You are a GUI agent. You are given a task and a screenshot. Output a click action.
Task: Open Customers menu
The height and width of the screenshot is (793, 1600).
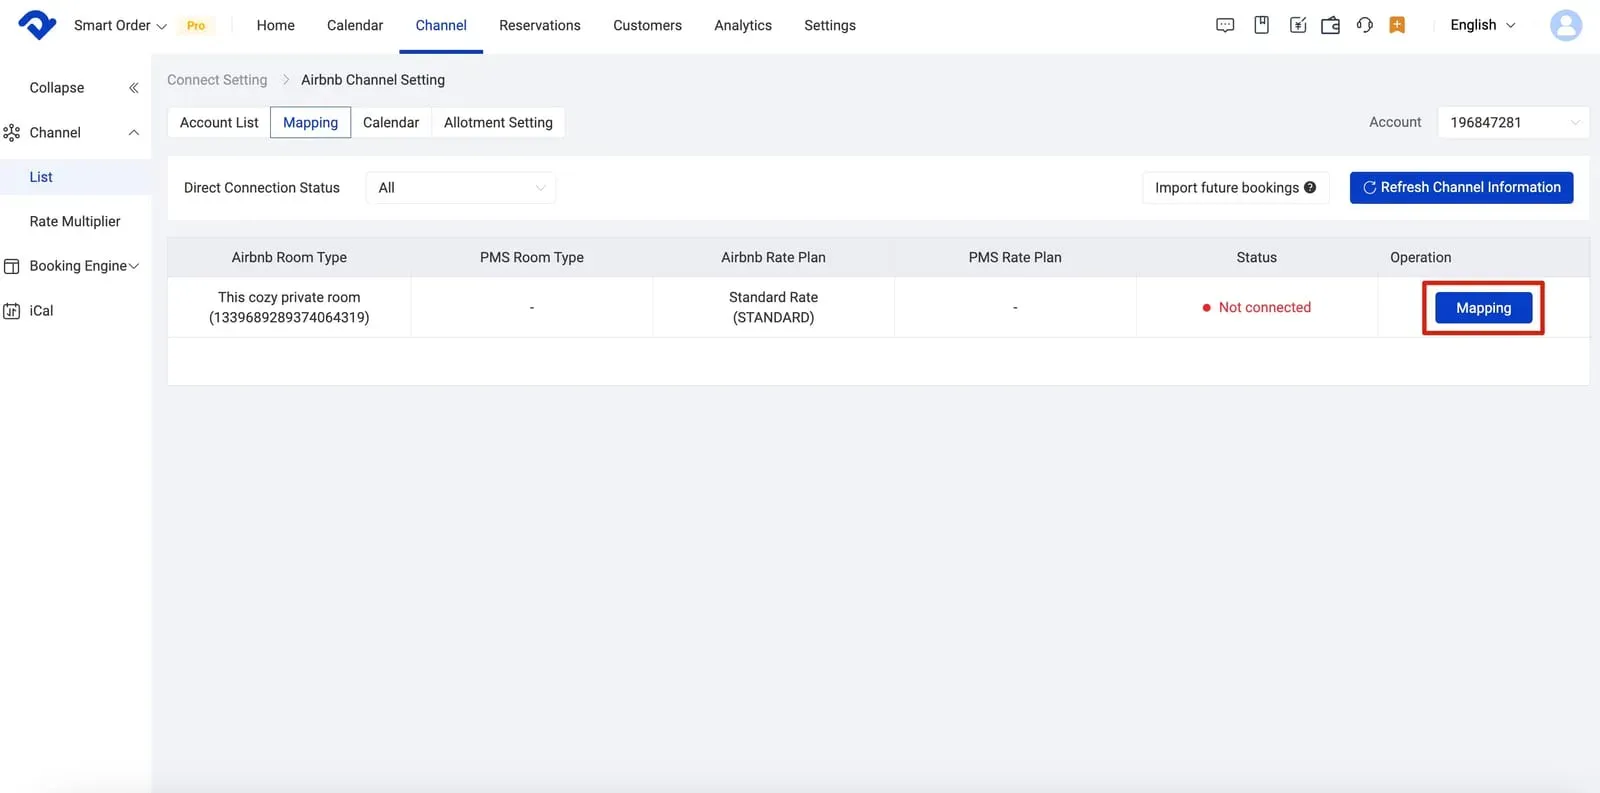coord(647,25)
